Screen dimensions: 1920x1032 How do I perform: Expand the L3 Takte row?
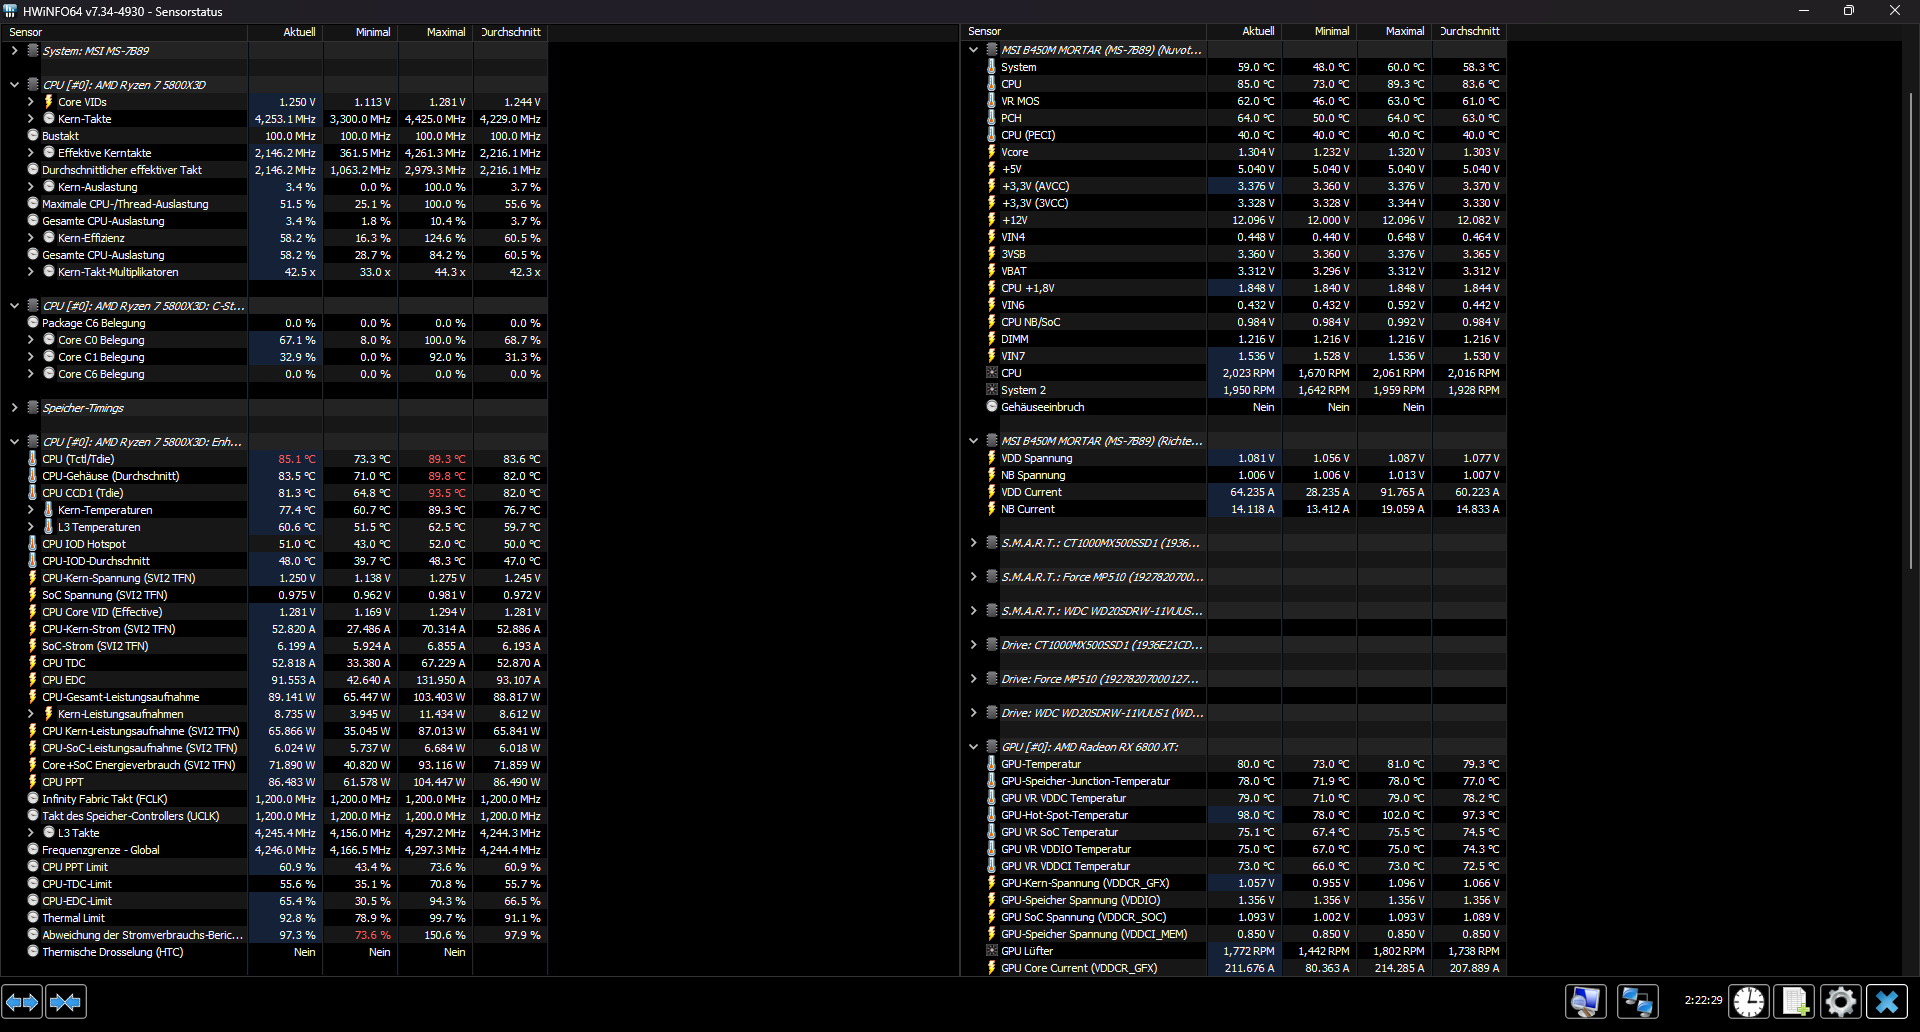coord(30,833)
